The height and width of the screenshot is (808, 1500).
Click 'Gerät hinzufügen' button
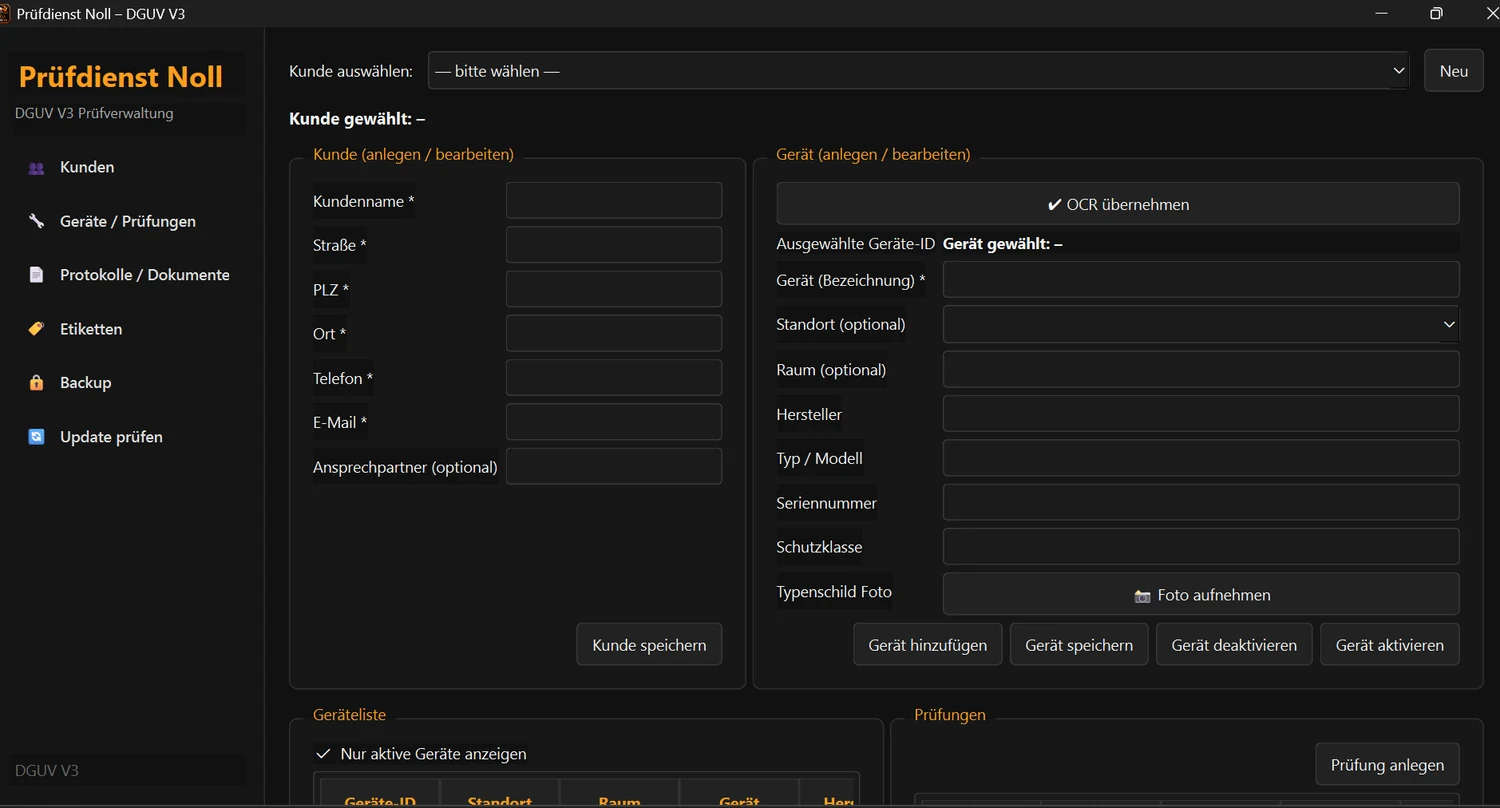[x=928, y=645]
